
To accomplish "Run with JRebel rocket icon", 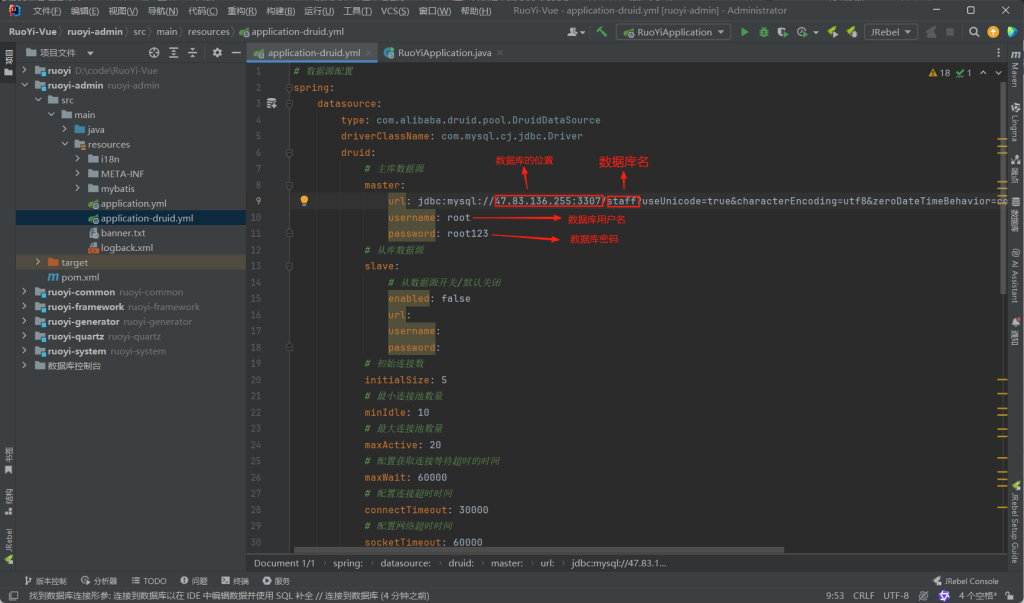I will 833,32.
